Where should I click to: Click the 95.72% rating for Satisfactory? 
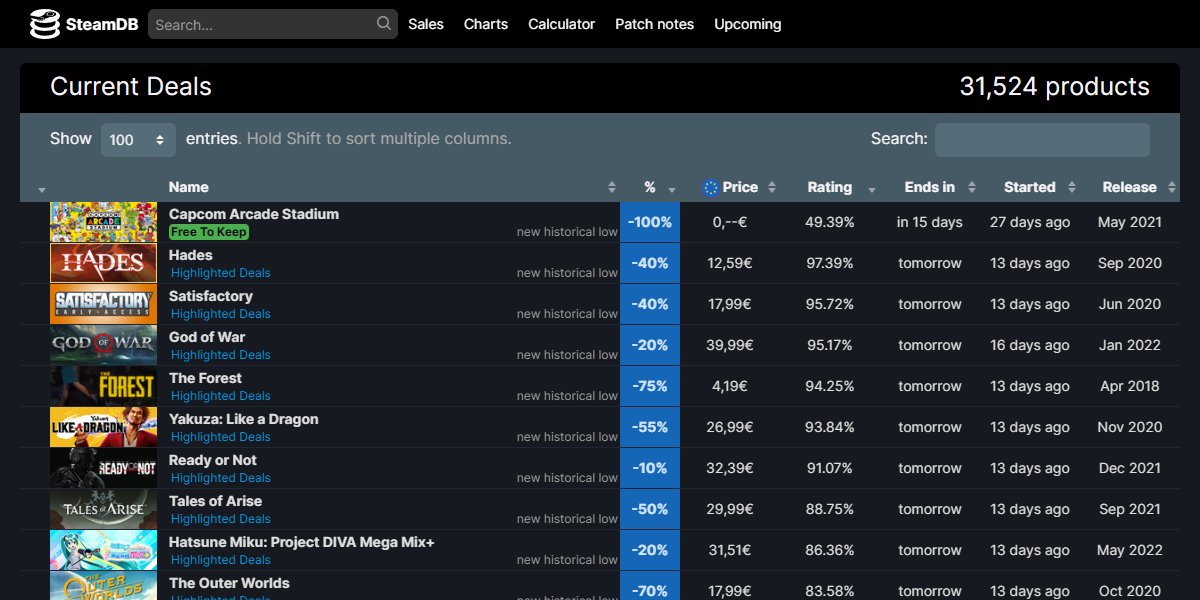830,304
